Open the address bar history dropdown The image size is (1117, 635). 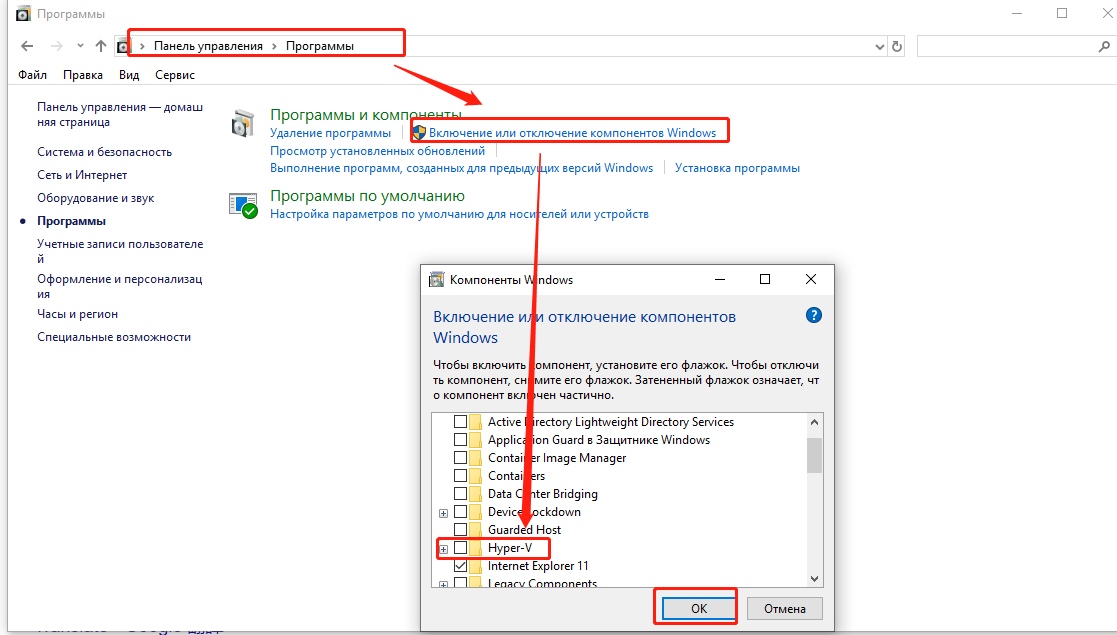[x=879, y=46]
